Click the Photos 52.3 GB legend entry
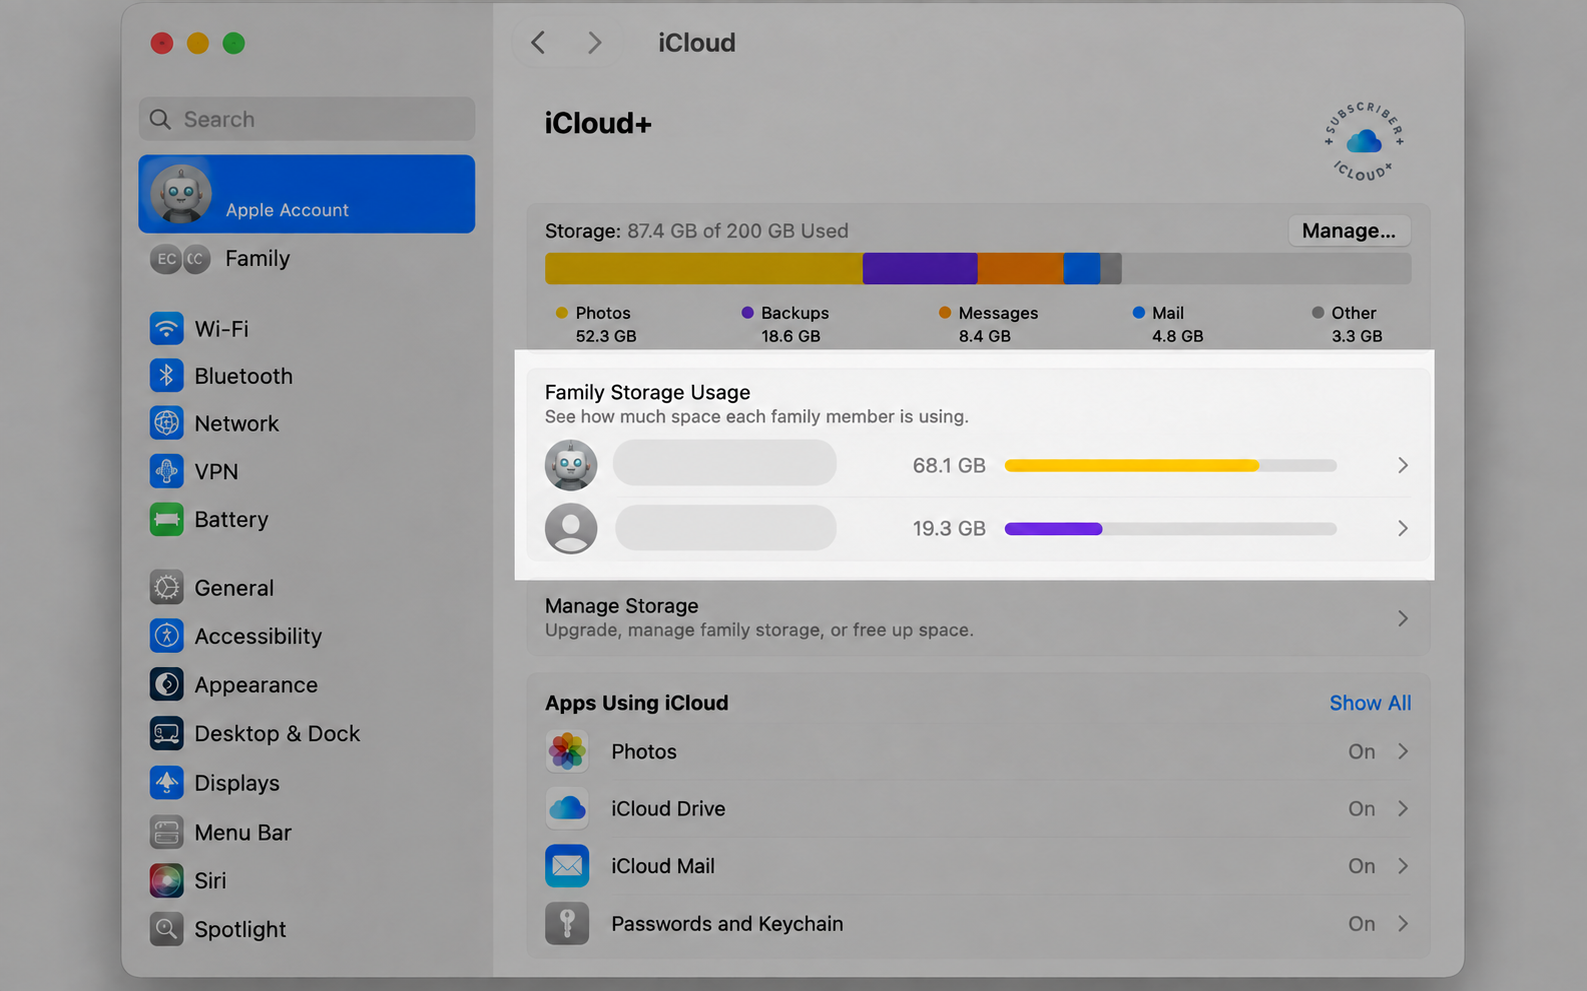Screen dimensions: 1587x991 [596, 324]
